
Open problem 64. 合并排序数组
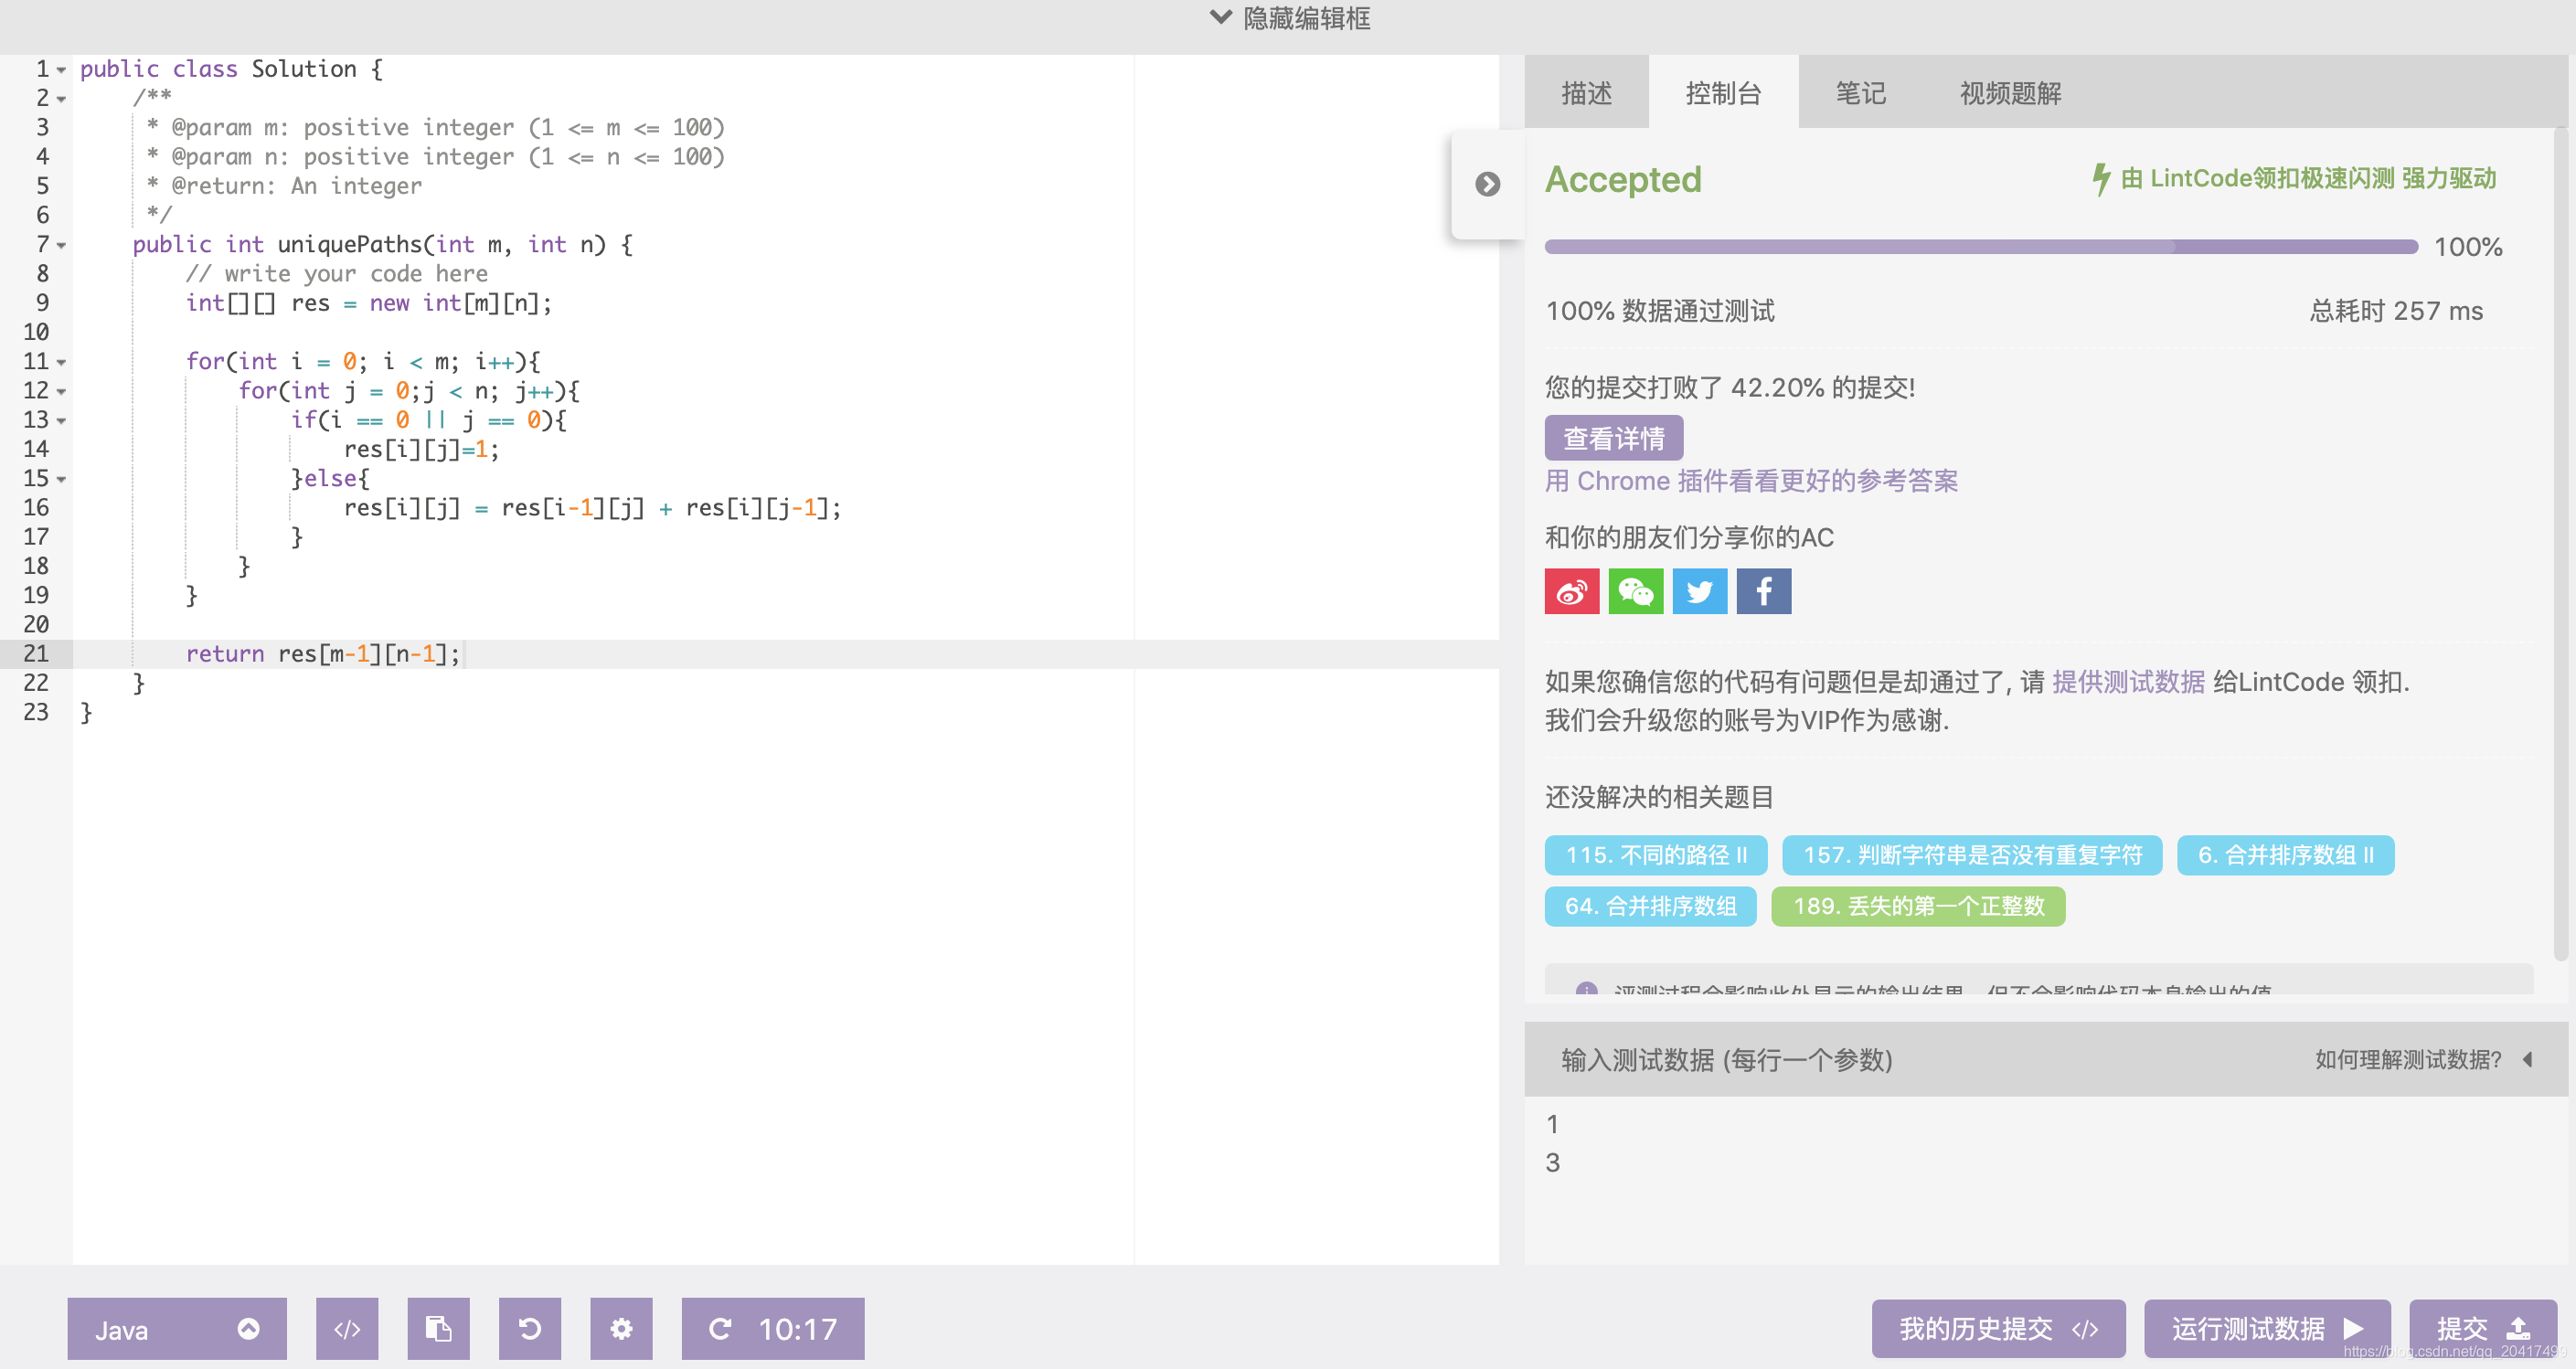pos(1650,906)
